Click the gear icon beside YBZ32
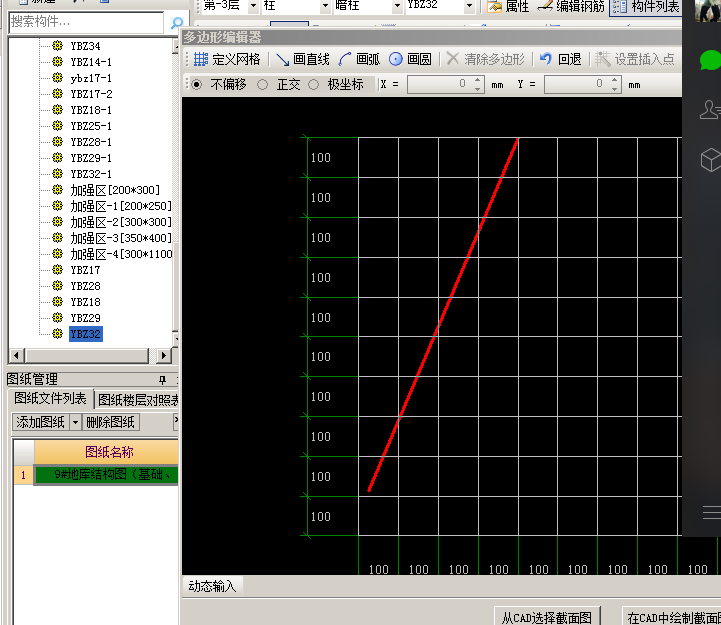This screenshot has width=721, height=625. pos(57,333)
